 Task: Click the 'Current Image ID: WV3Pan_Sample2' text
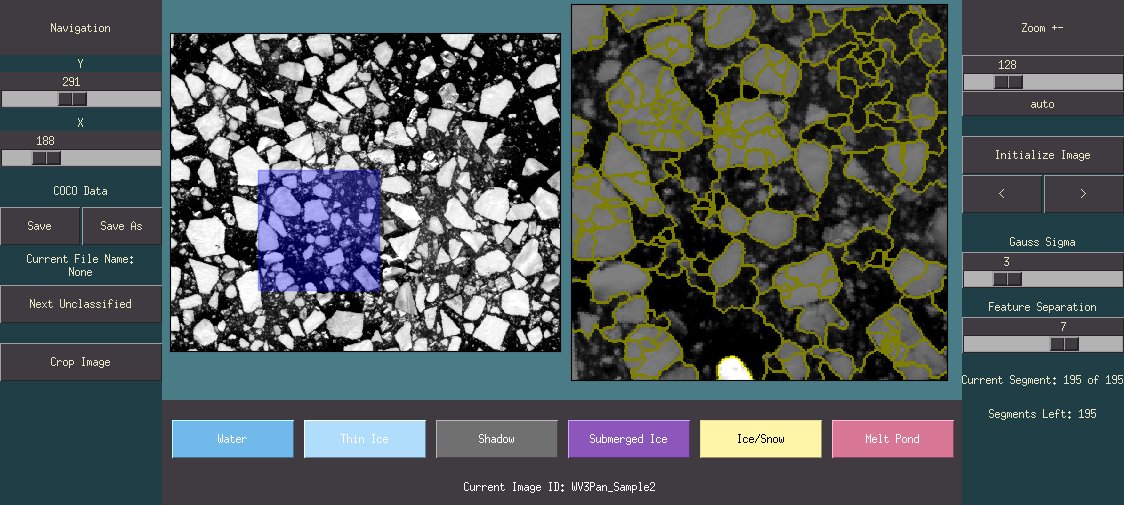pyautogui.click(x=559, y=487)
